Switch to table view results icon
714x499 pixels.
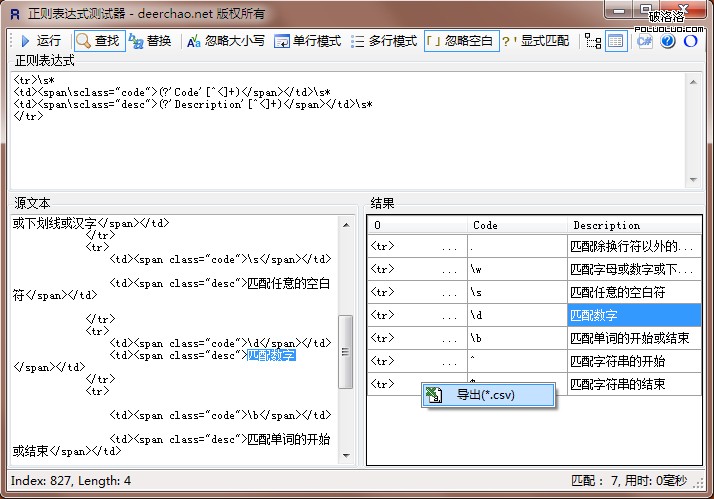616,41
